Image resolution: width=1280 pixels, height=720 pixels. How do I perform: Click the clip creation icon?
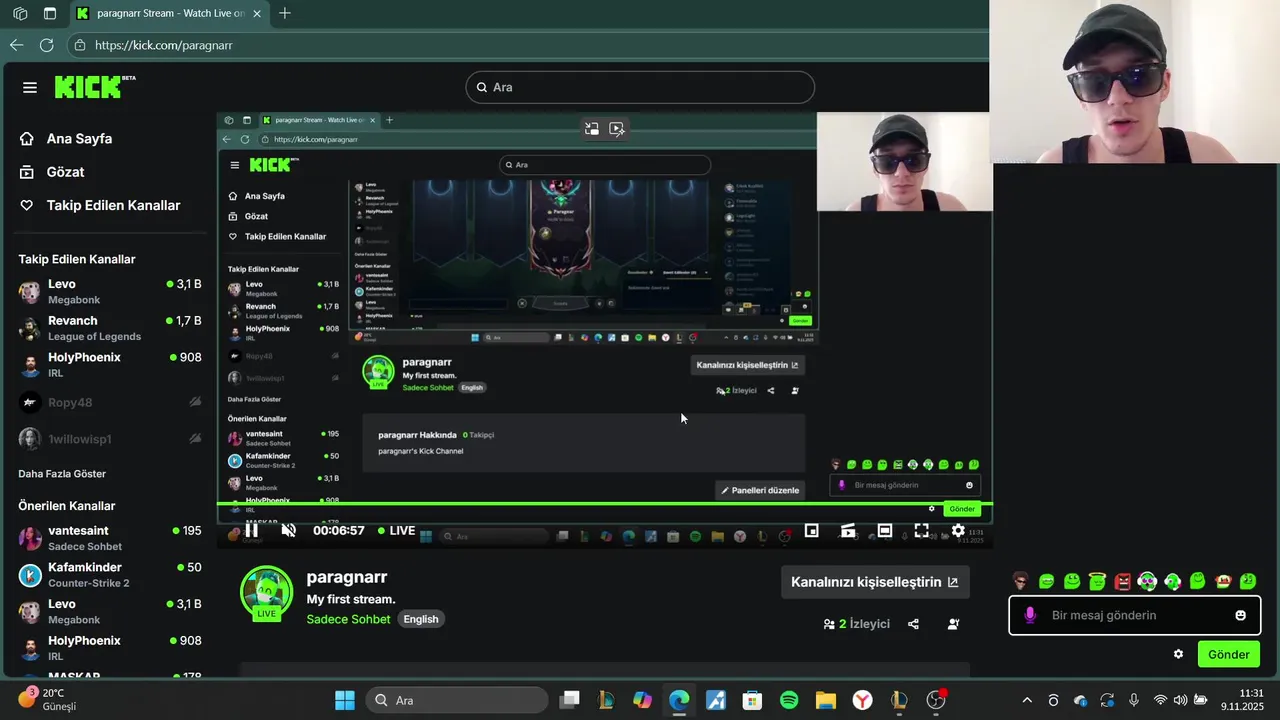(x=848, y=530)
